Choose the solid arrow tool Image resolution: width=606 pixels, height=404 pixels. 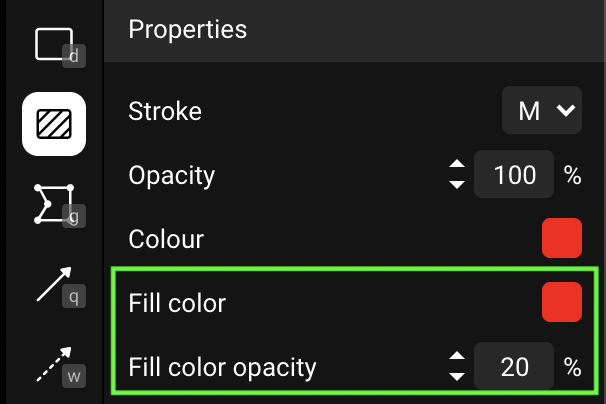[x=54, y=284]
